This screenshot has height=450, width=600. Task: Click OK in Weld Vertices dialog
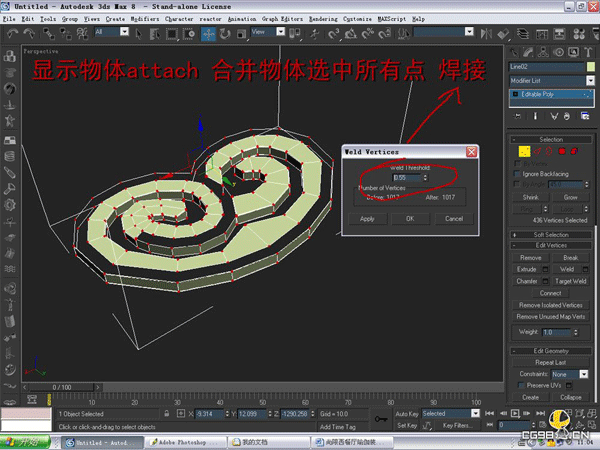(410, 219)
